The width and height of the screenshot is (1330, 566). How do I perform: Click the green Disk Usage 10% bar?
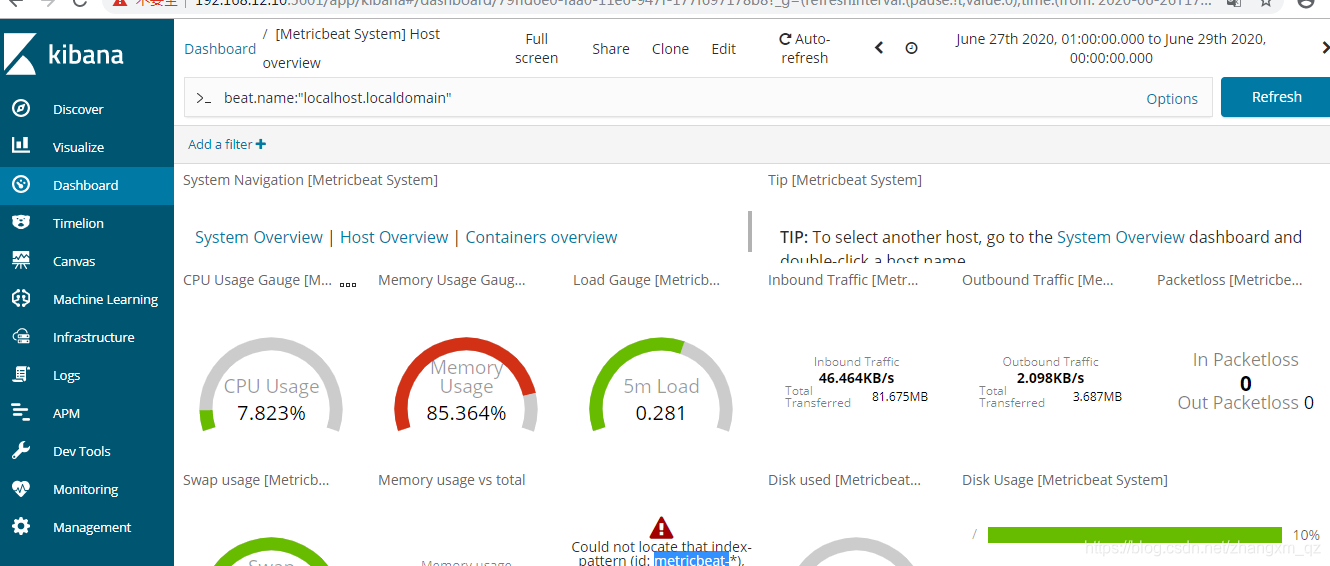click(x=1134, y=535)
